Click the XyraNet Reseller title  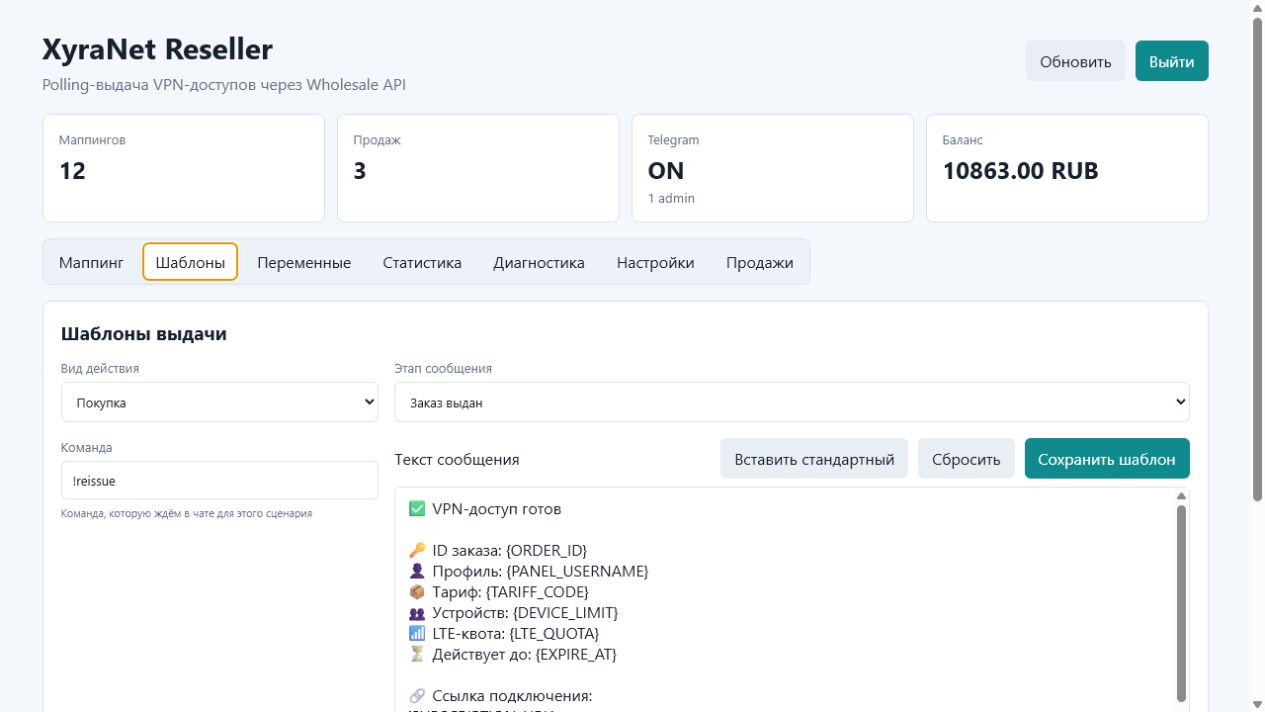tap(157, 49)
